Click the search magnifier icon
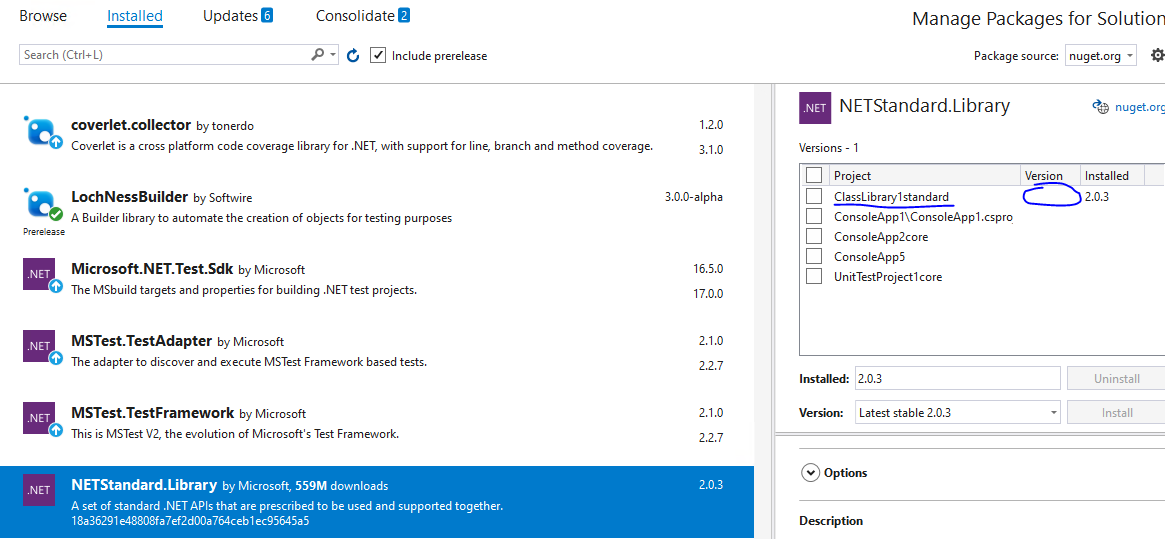 pyautogui.click(x=317, y=54)
